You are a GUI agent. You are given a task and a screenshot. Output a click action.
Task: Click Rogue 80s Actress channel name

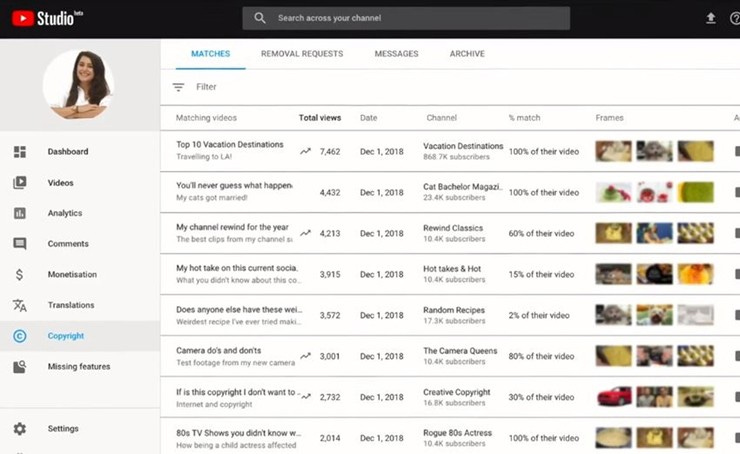[x=457, y=433]
